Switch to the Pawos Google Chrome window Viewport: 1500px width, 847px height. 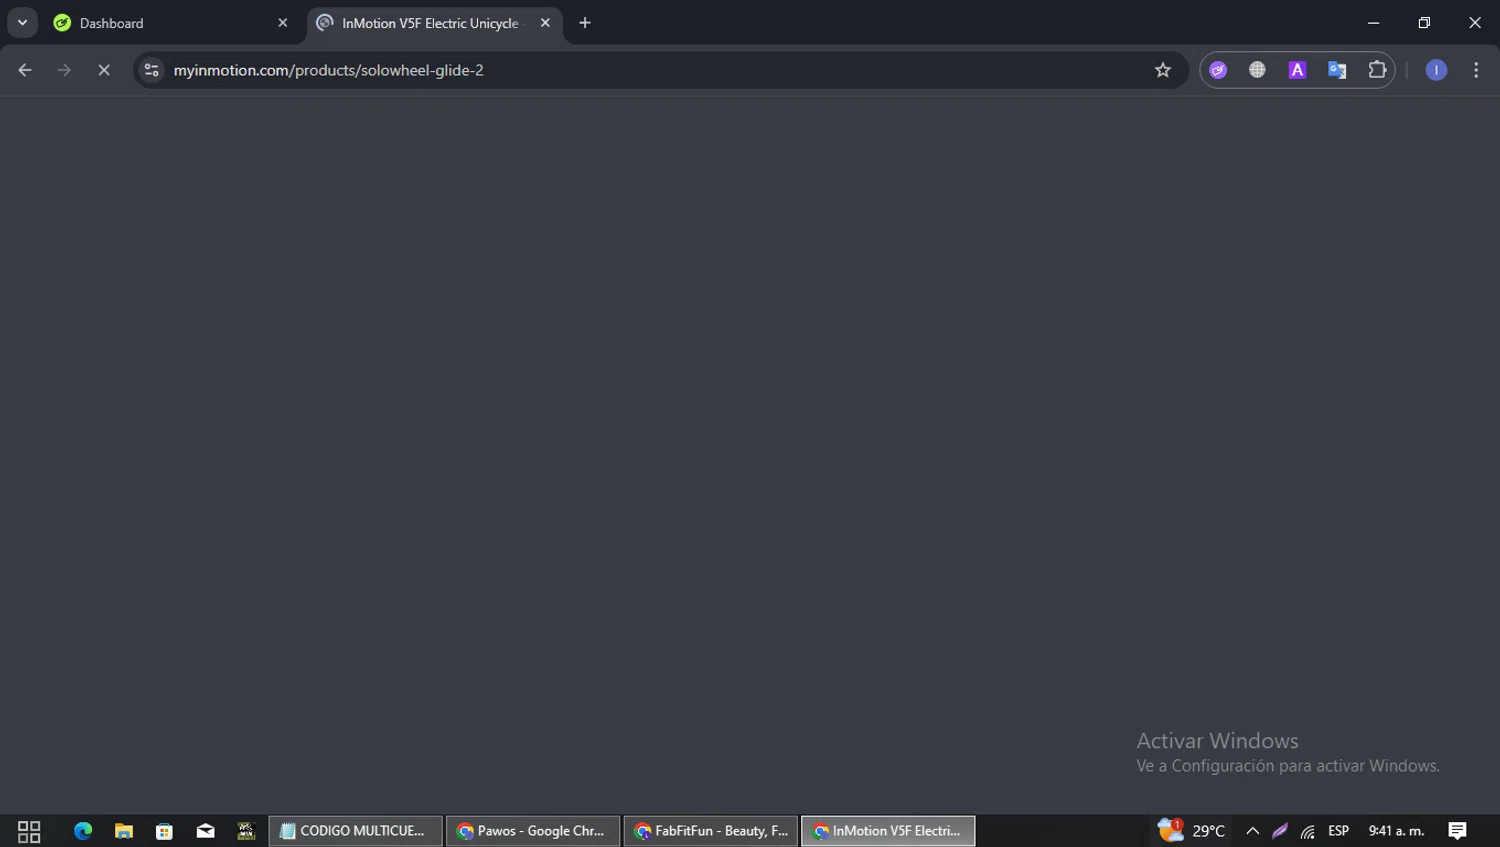(533, 831)
